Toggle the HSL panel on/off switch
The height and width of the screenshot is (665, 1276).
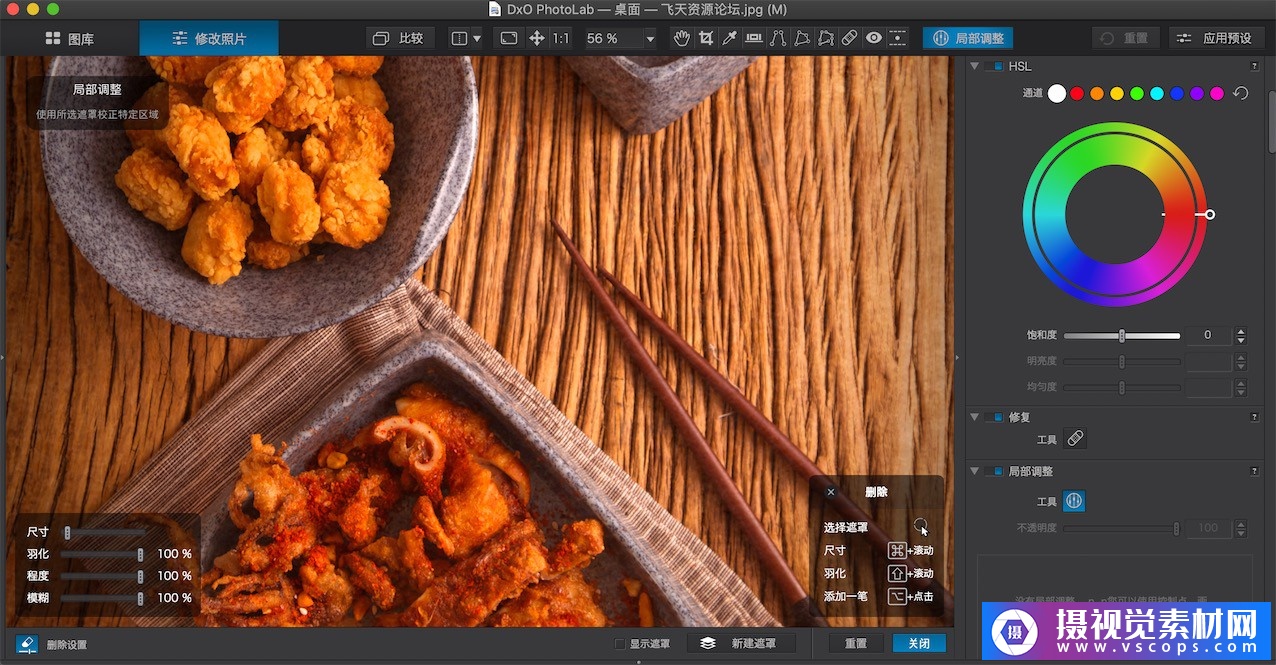coord(992,66)
